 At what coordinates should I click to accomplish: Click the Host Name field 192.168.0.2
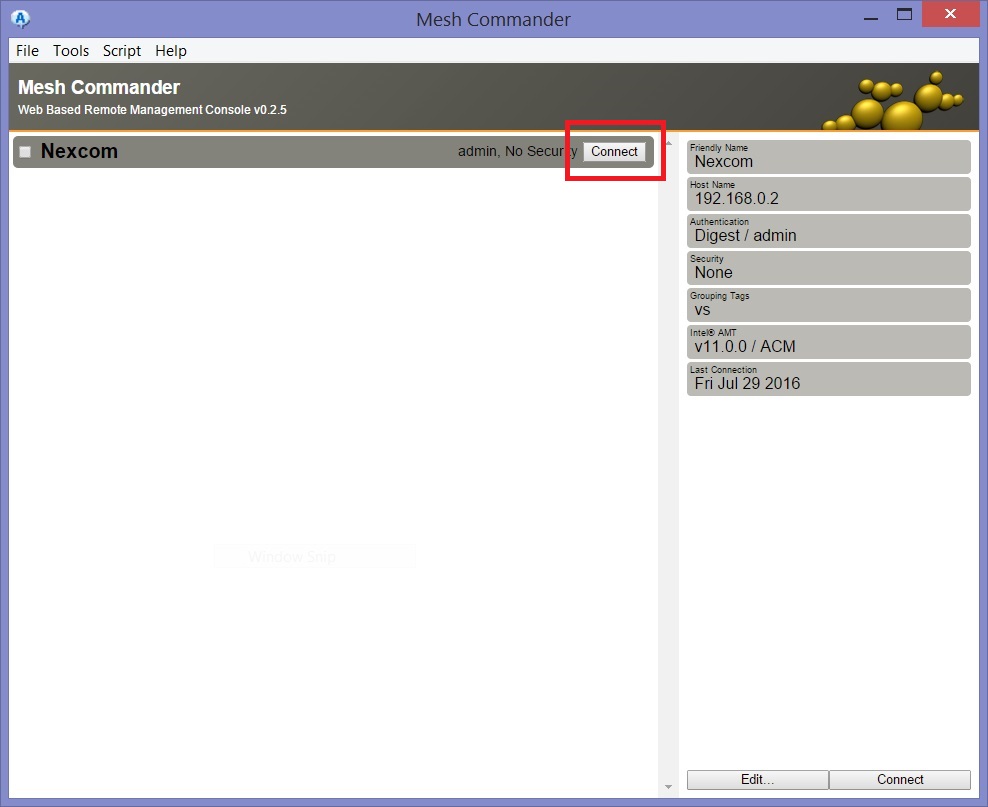(829, 194)
